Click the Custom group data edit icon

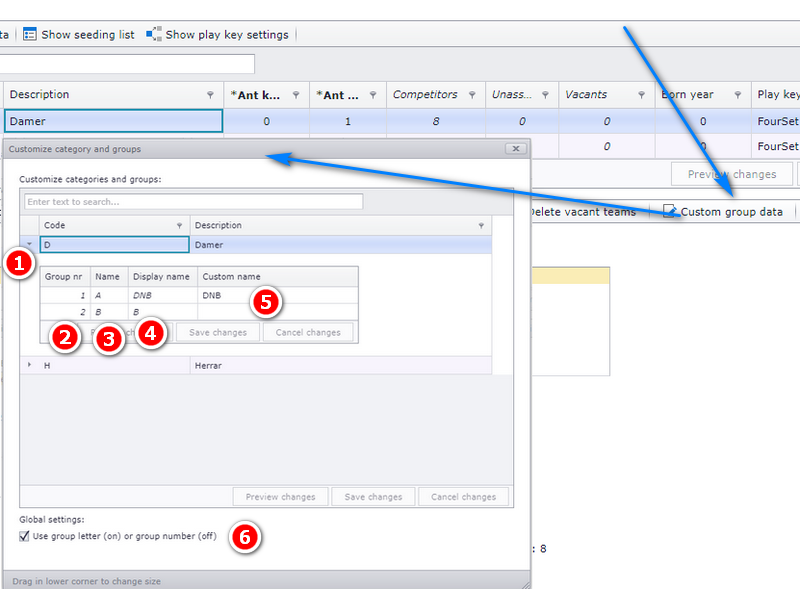tap(669, 211)
